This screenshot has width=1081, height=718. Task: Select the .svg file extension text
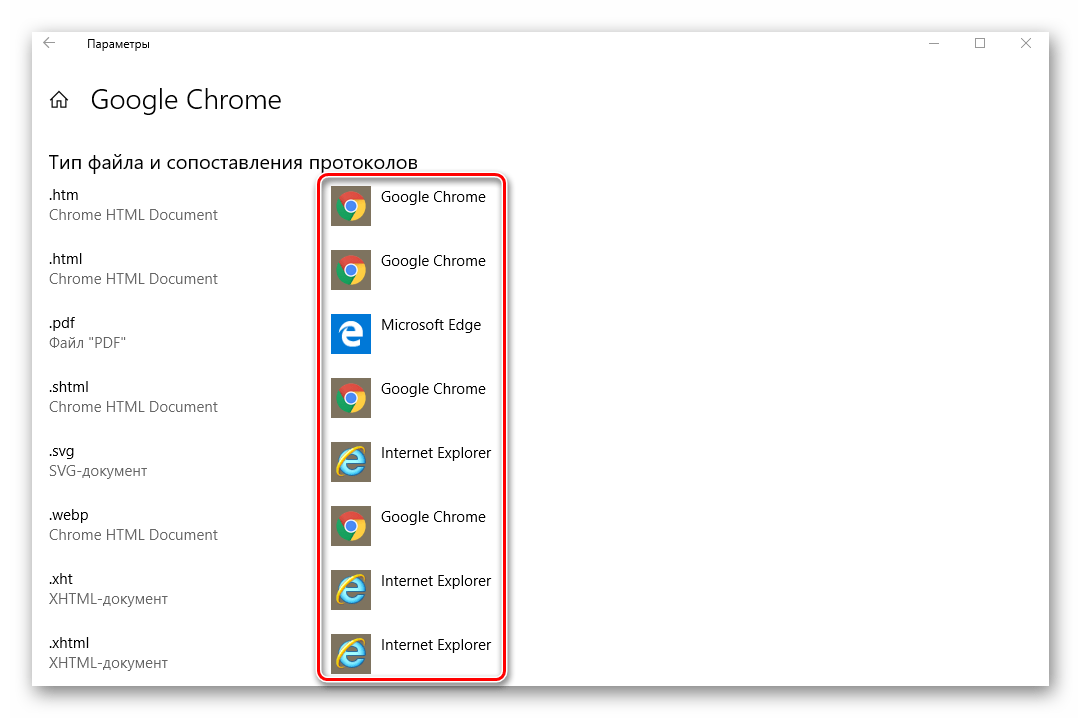point(61,452)
